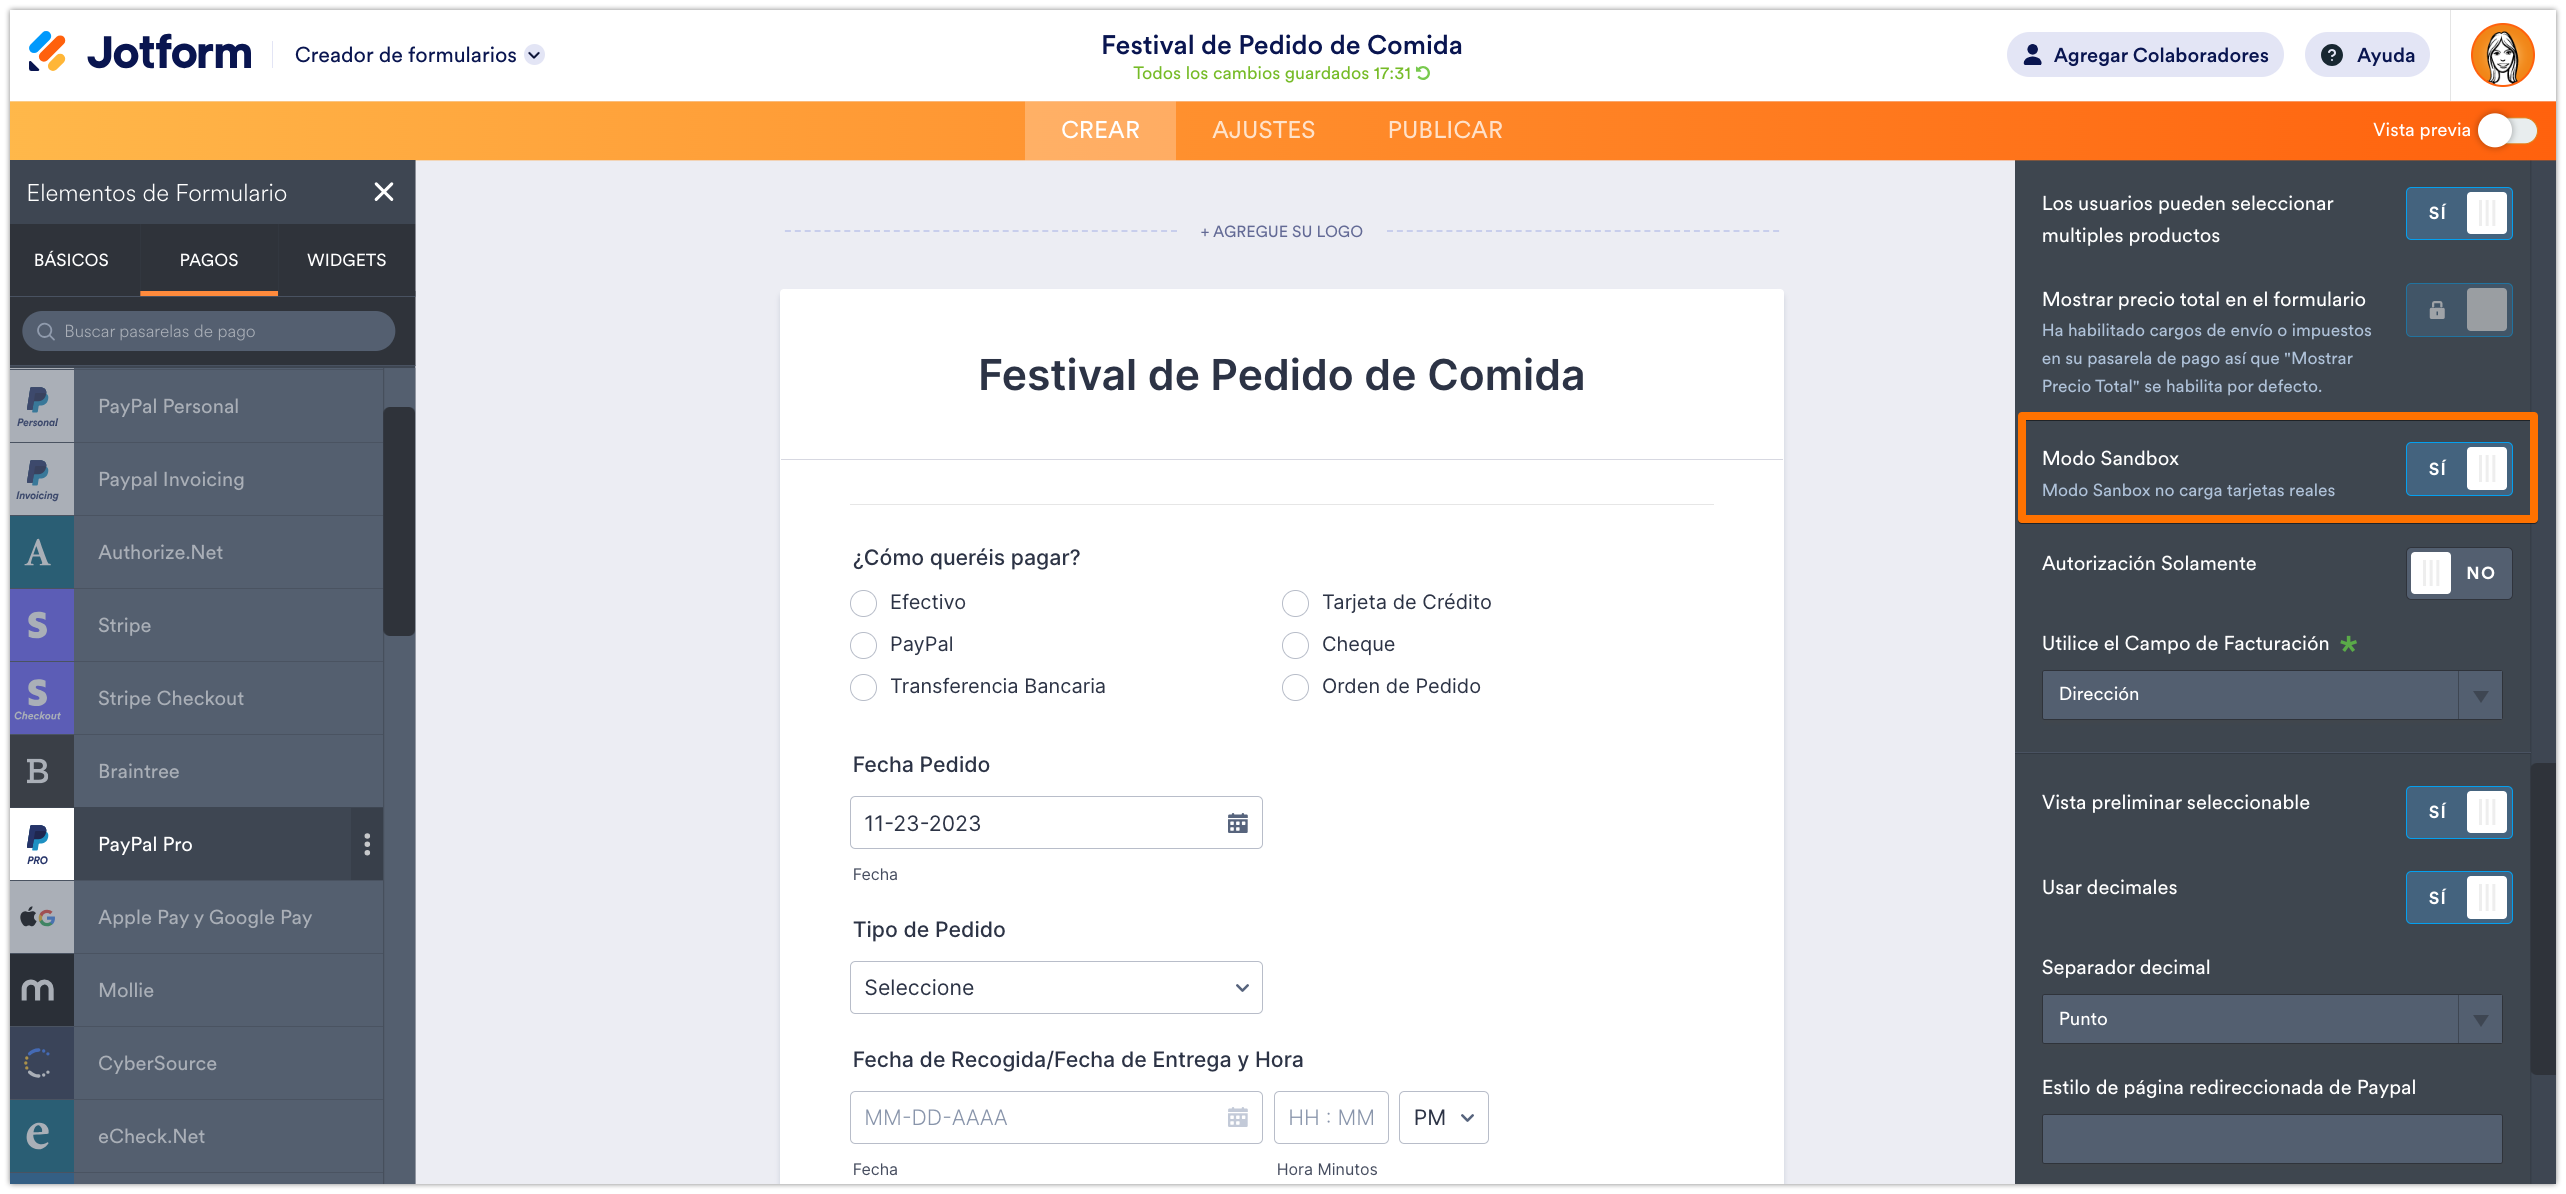Open PayPal Pro options three-dot menu
Image resolution: width=2566 pixels, height=1194 pixels.
(x=367, y=844)
